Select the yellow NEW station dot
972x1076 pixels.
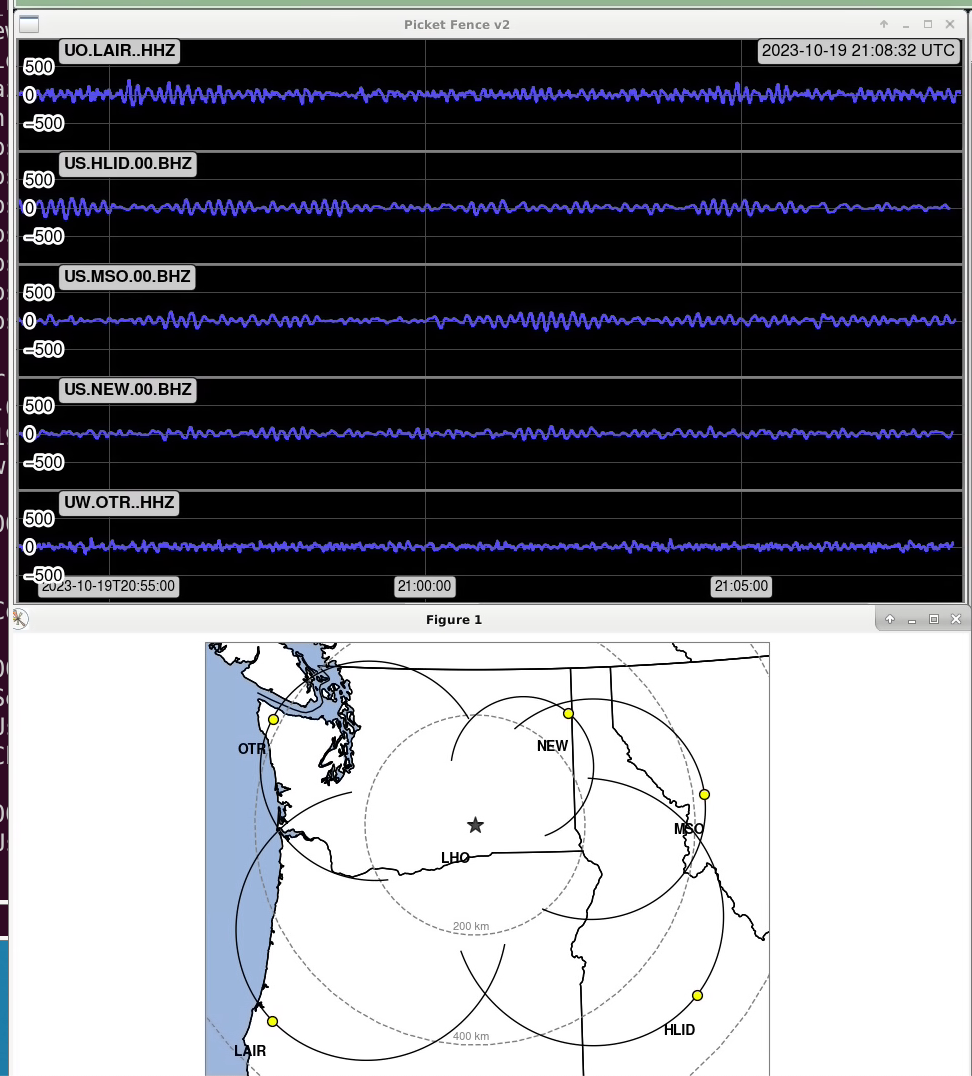click(x=568, y=713)
